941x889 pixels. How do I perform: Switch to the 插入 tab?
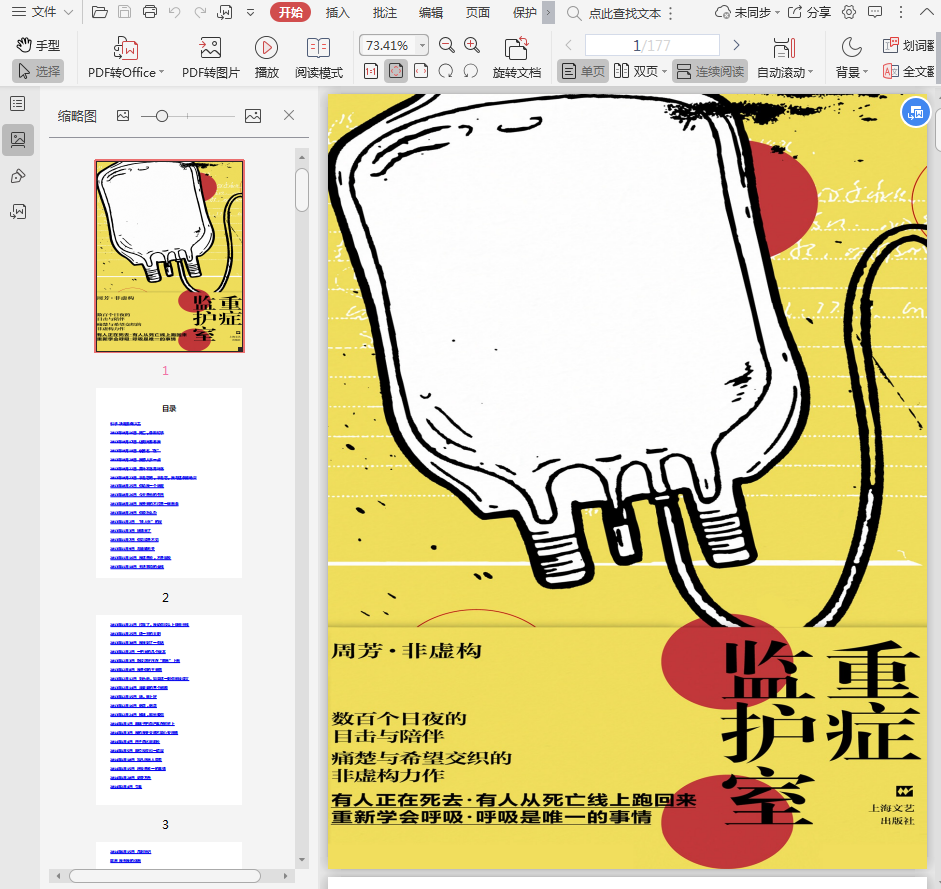click(337, 12)
